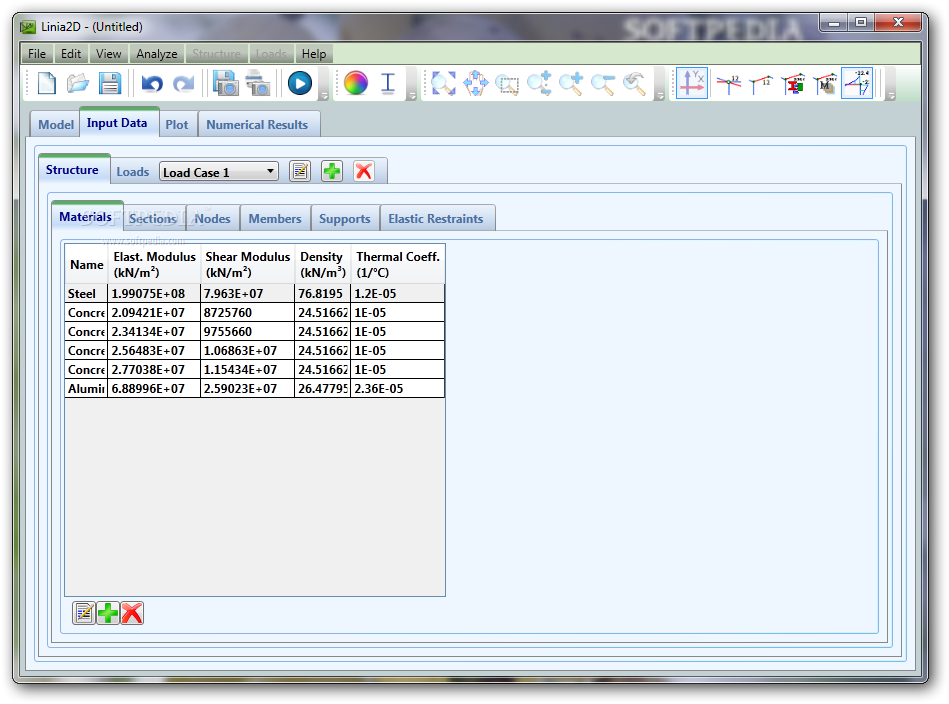This screenshot has width=949, height=704.
Task: Toggle section shapes display icon
Action: [793, 84]
